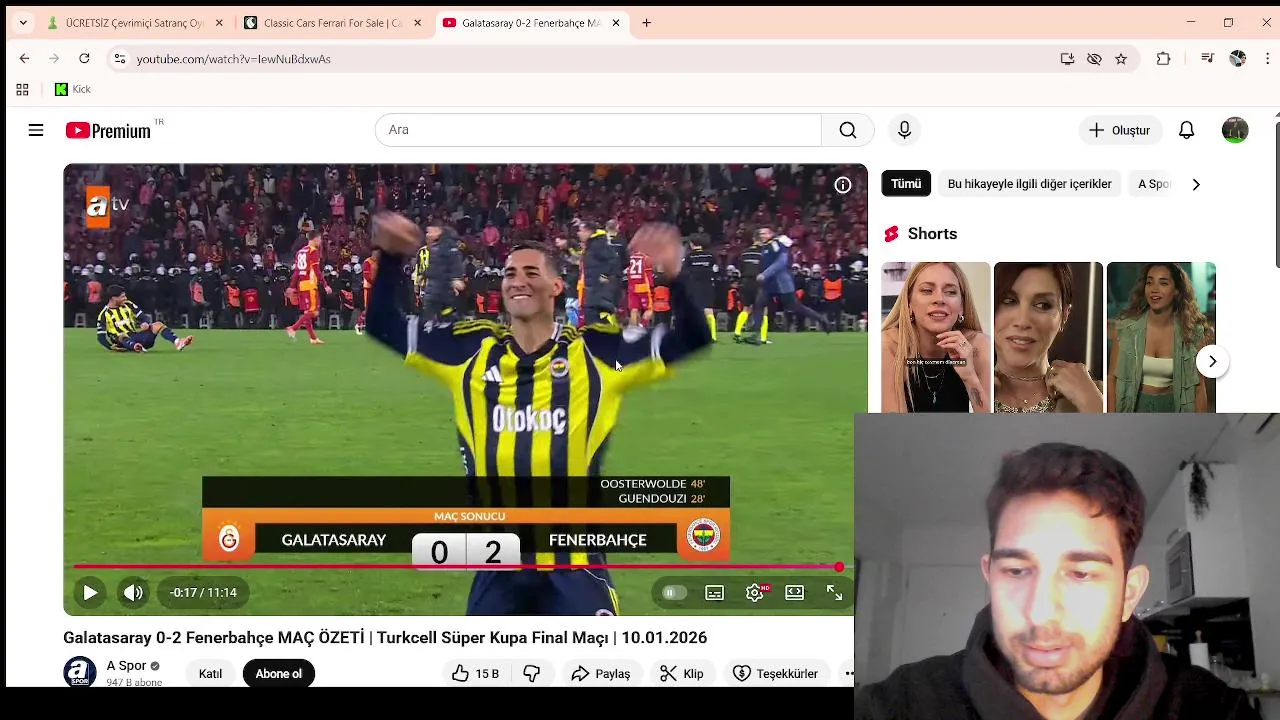The height and width of the screenshot is (720, 1280).
Task: Toggle the autoplay switch in the player
Action: pos(673,593)
